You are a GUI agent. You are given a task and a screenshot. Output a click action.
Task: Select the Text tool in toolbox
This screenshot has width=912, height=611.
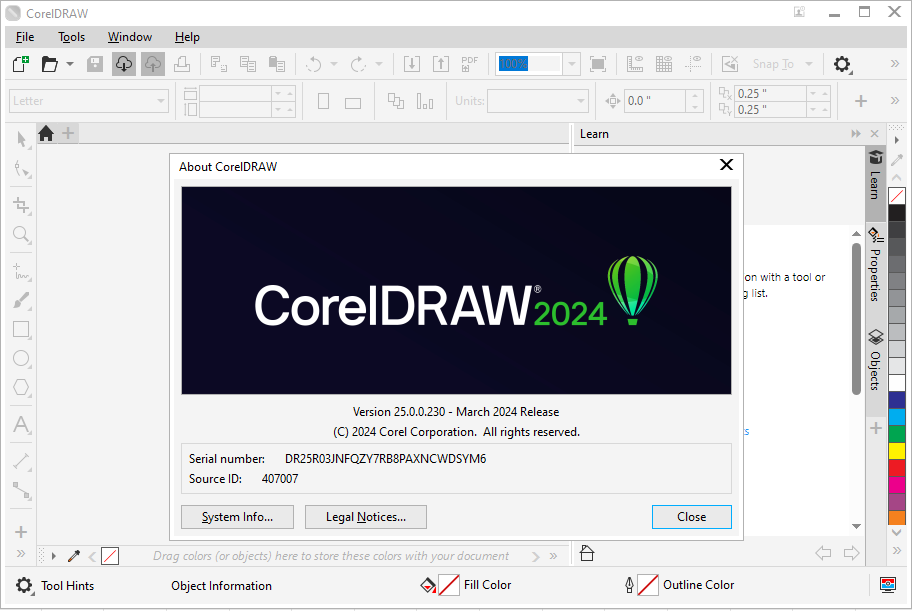(21, 425)
